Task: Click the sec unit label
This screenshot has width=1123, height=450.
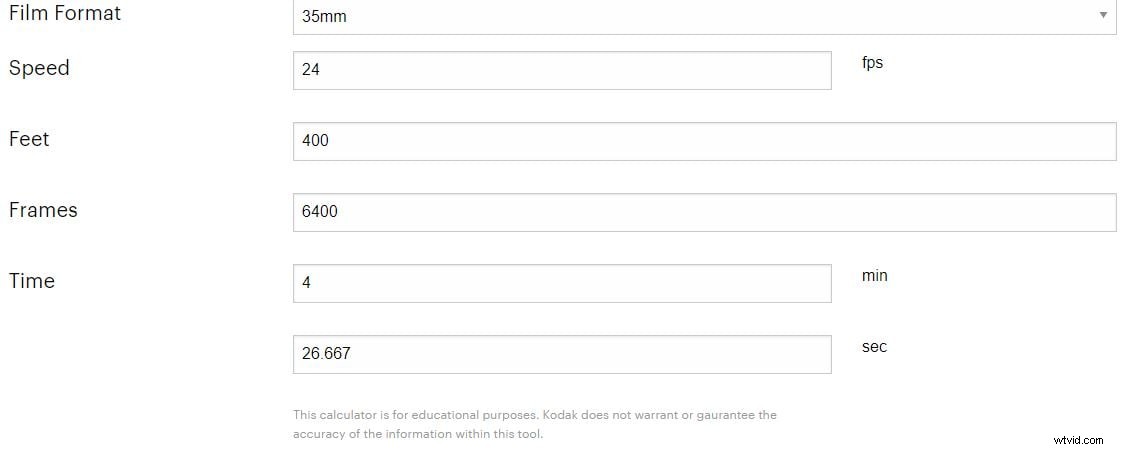Action: click(x=874, y=346)
